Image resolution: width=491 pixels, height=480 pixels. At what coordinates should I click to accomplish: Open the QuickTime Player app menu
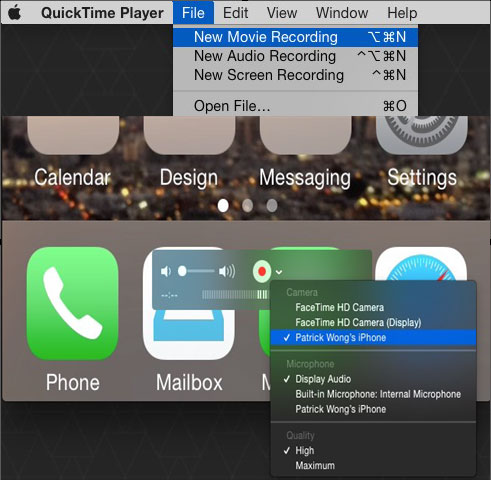click(102, 13)
